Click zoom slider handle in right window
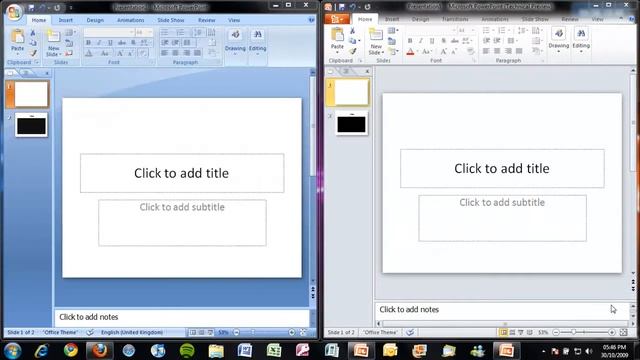640x360 pixels. (x=573, y=333)
